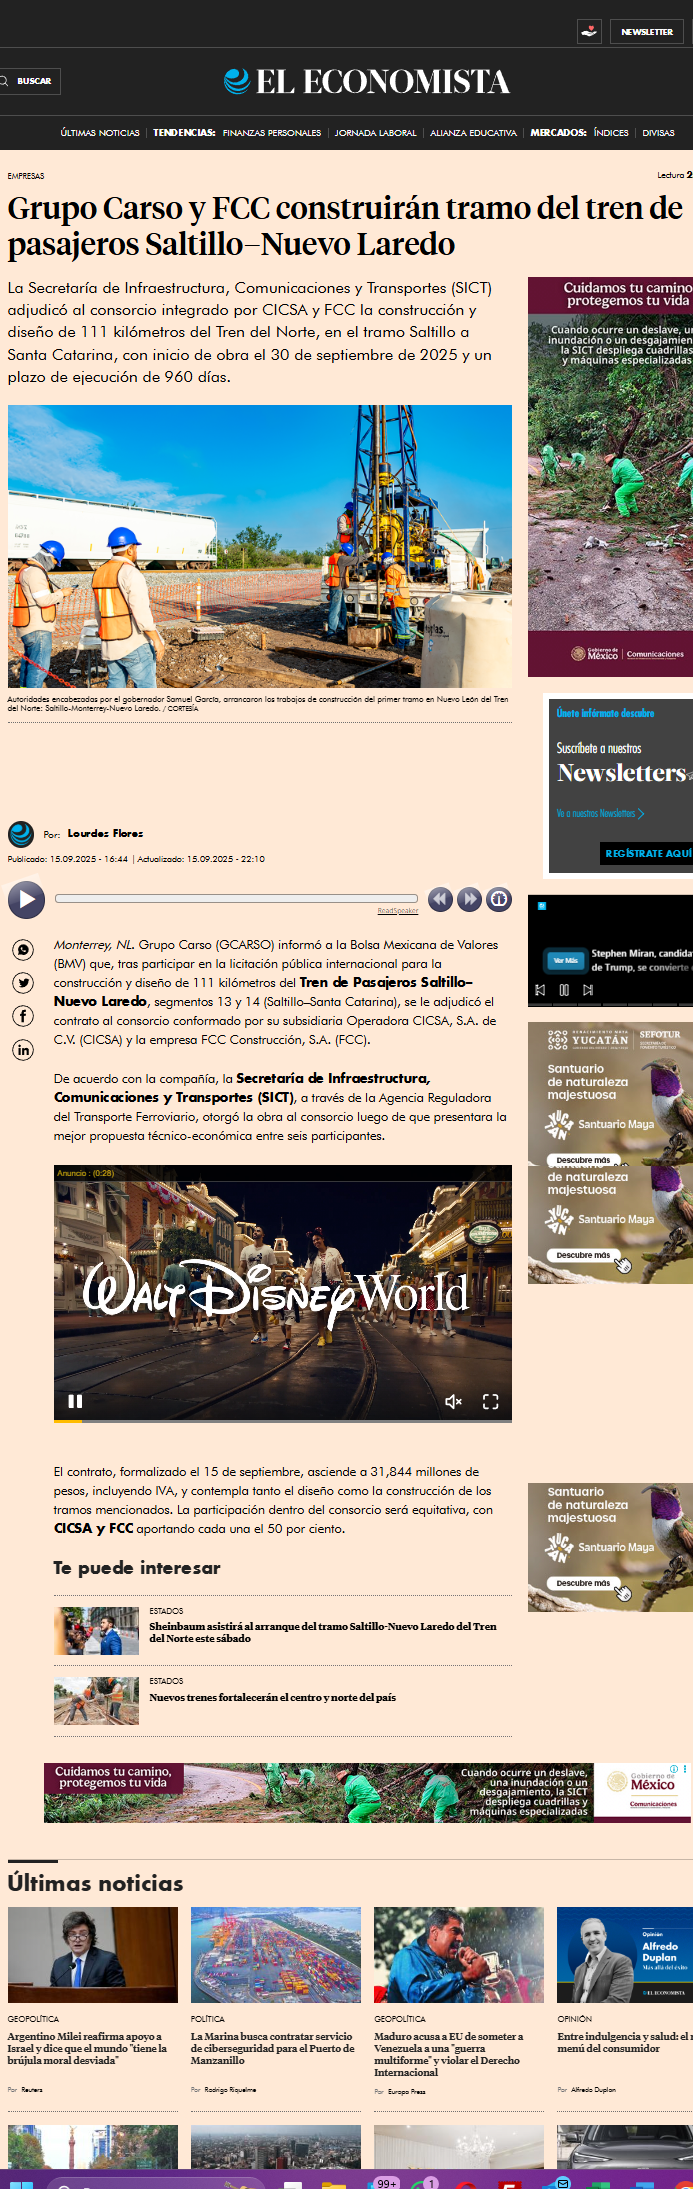Click 'Europa Press' byline

click(406, 2091)
